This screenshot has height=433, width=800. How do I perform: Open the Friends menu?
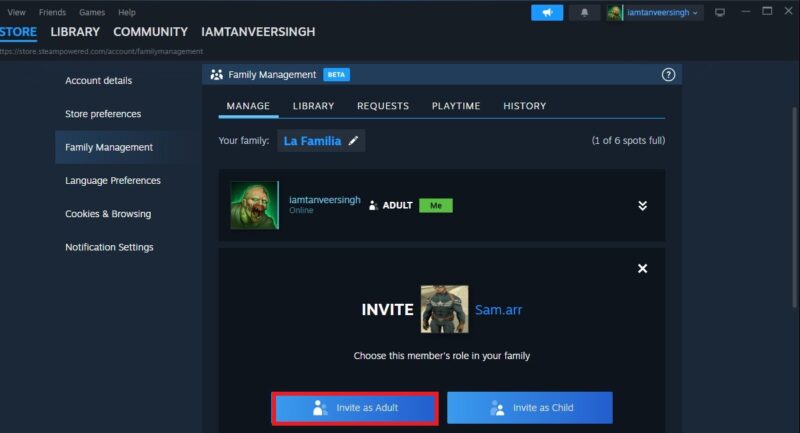(52, 12)
